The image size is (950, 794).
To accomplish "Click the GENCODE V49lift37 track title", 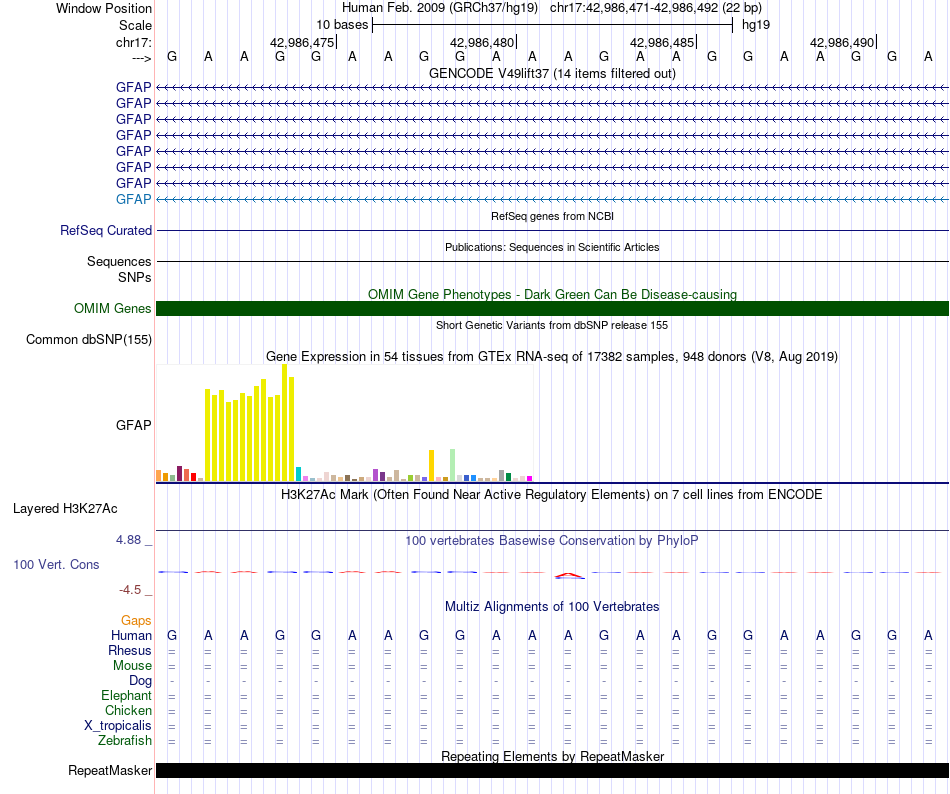I will [x=552, y=74].
